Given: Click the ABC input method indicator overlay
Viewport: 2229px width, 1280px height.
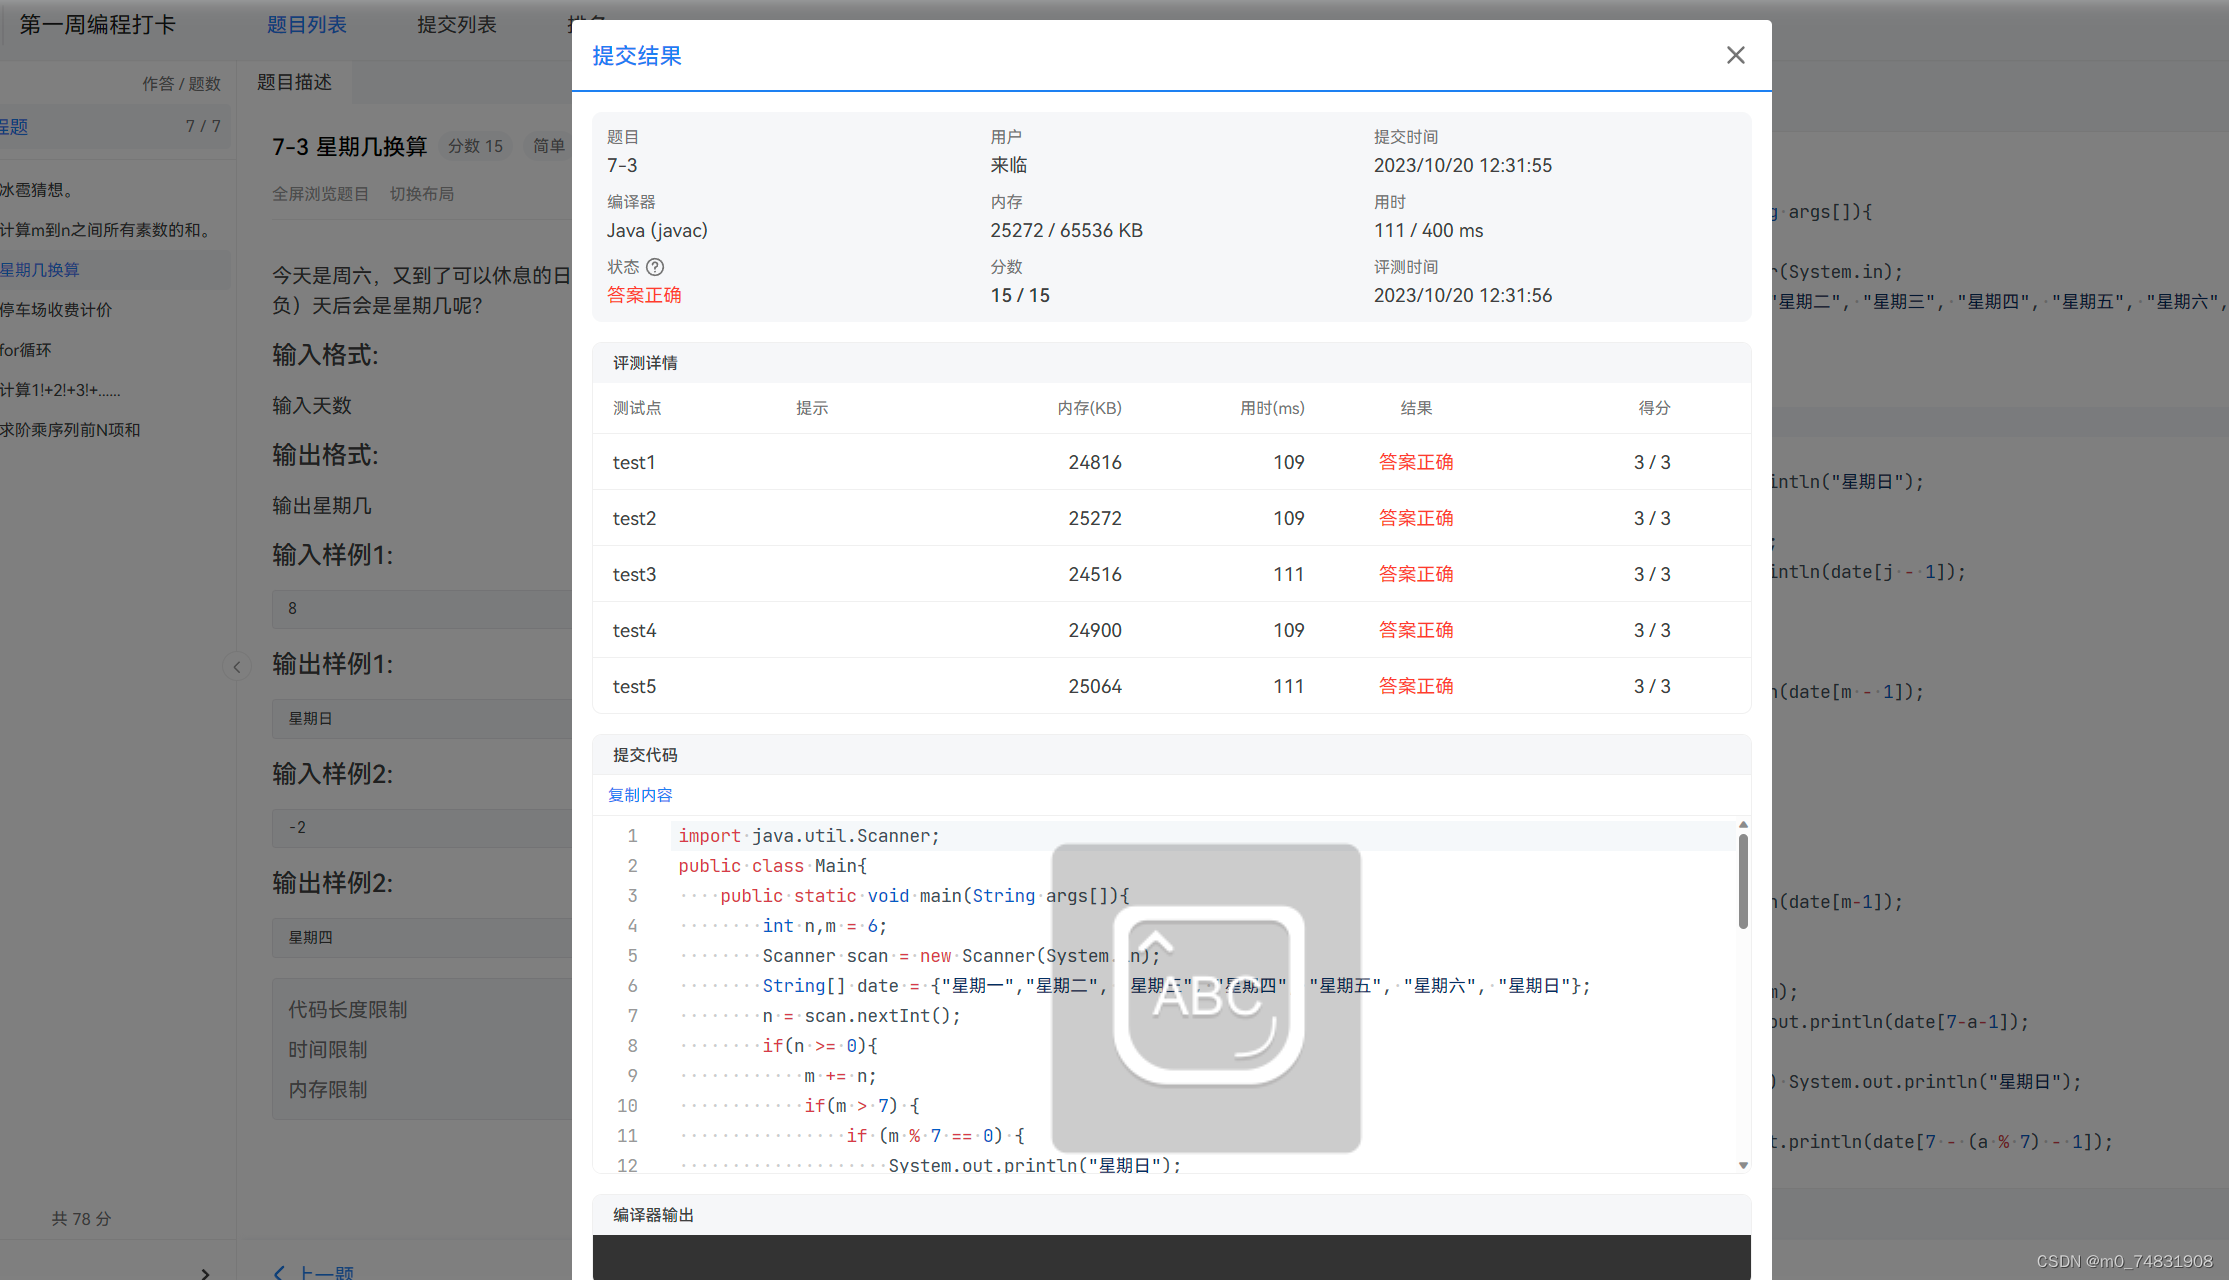Looking at the screenshot, I should pos(1205,995).
